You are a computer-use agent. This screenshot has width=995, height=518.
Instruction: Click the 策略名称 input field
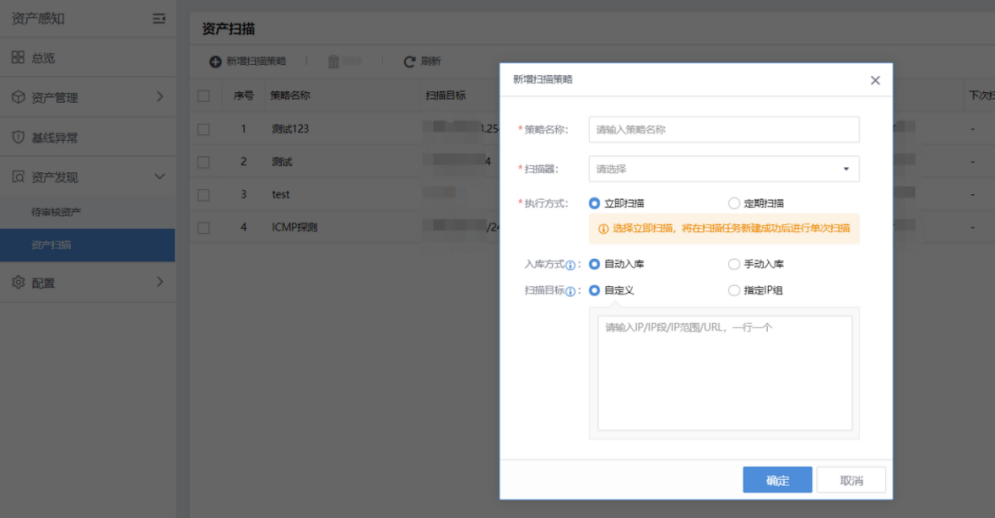(x=724, y=130)
